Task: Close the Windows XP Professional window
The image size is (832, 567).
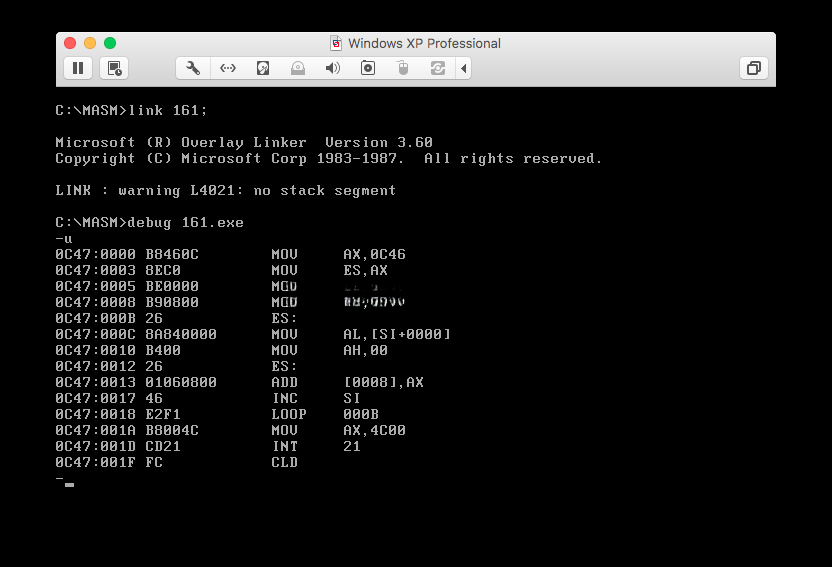Action: tap(70, 43)
